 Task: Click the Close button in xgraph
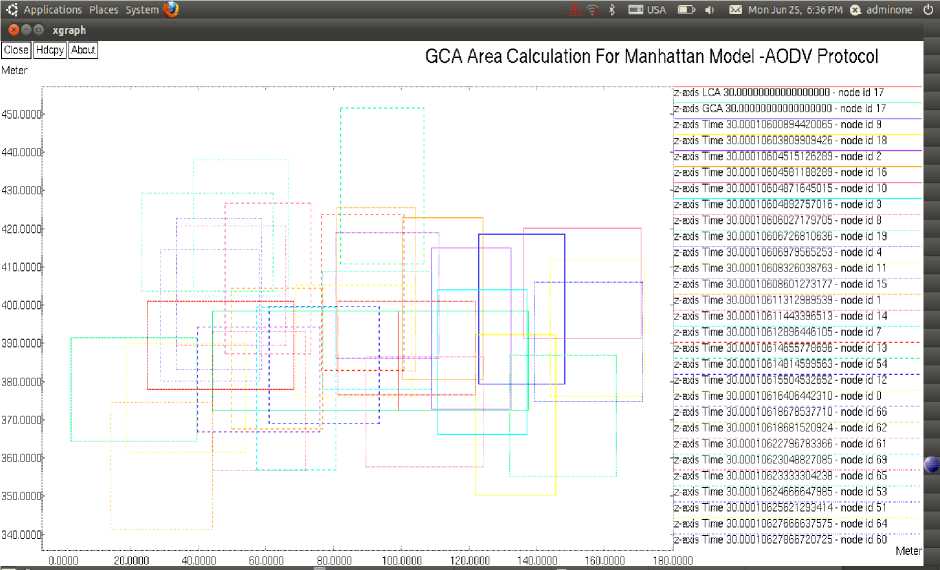[x=16, y=50]
